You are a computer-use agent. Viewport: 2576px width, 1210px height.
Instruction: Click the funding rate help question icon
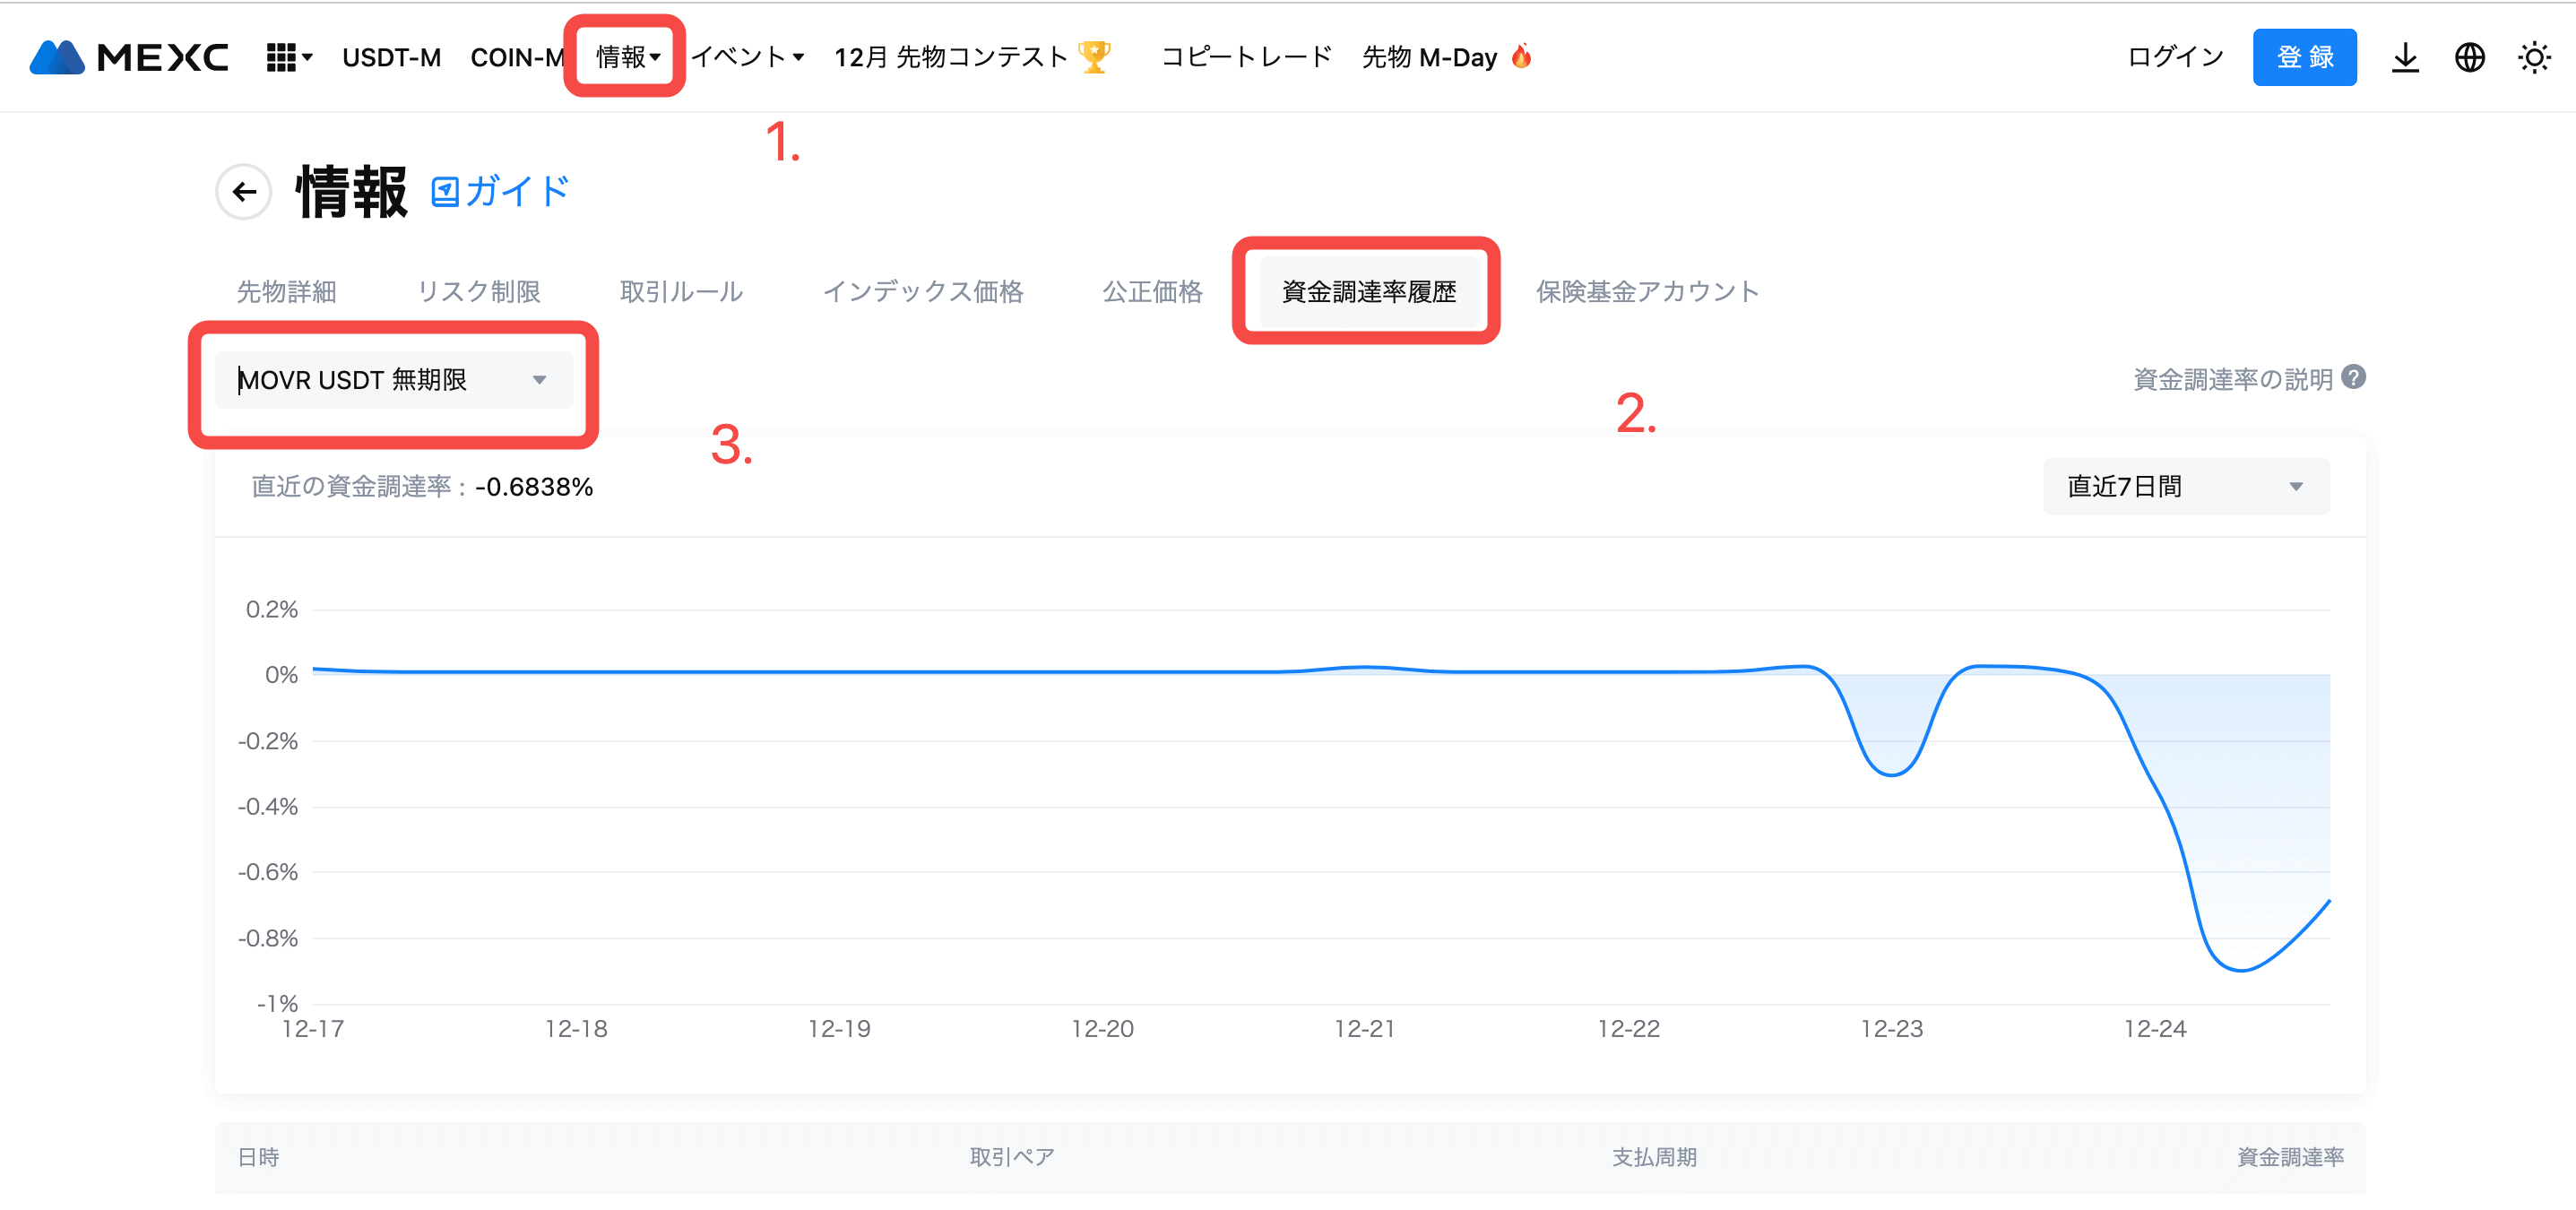click(x=2354, y=377)
